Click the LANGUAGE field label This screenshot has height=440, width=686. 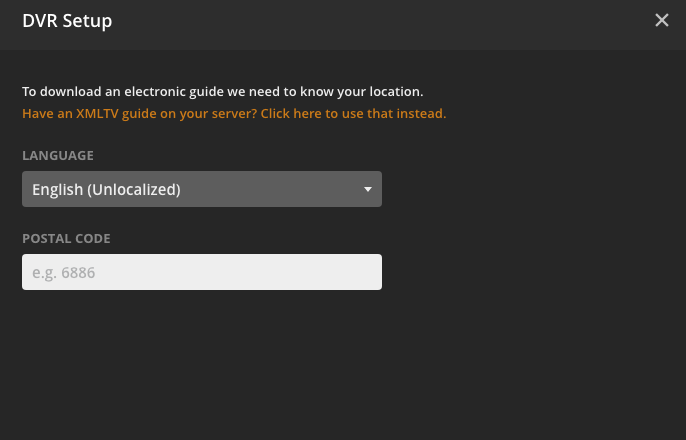coord(58,156)
